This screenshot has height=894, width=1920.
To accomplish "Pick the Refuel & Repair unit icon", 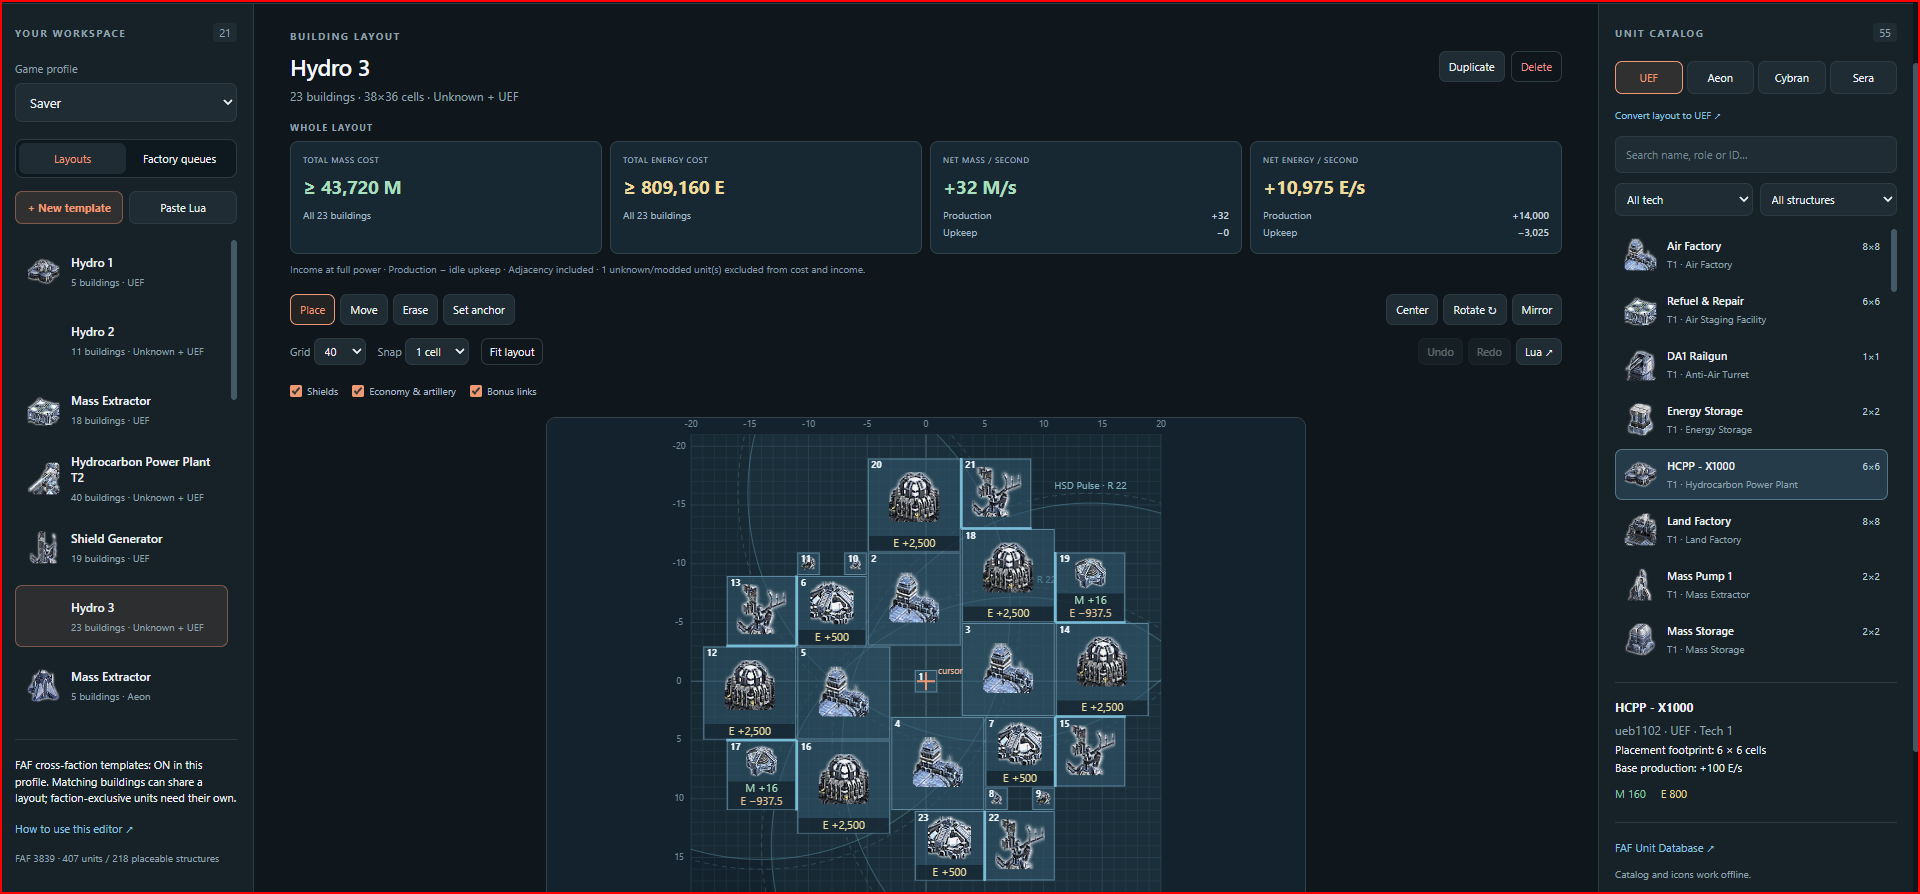I will (1640, 310).
